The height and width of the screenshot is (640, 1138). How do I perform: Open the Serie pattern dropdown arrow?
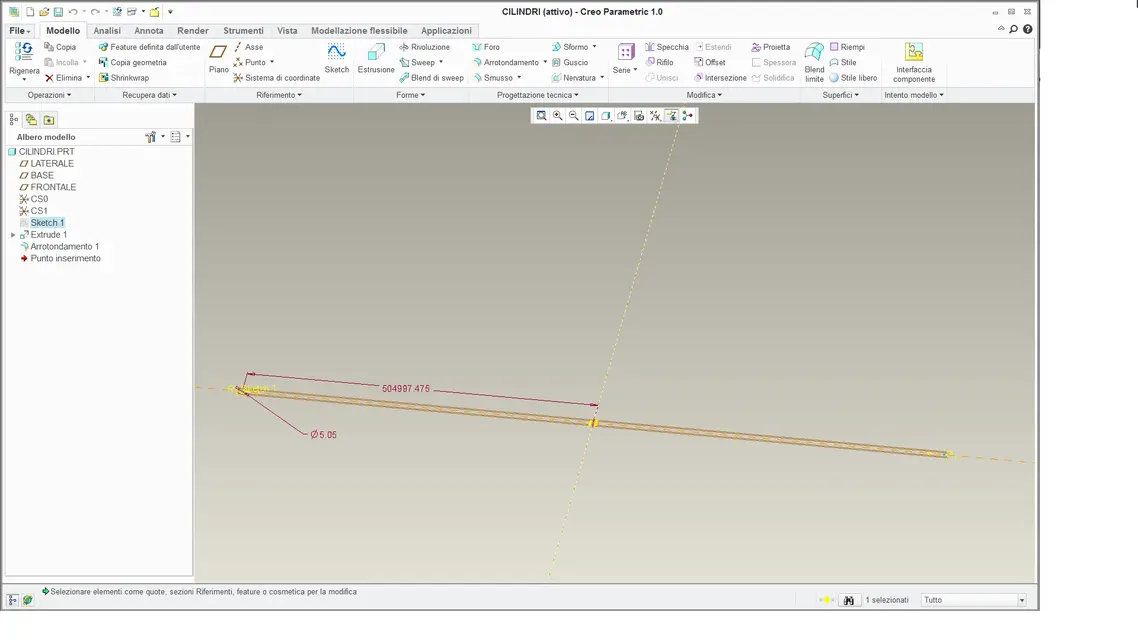(x=635, y=70)
